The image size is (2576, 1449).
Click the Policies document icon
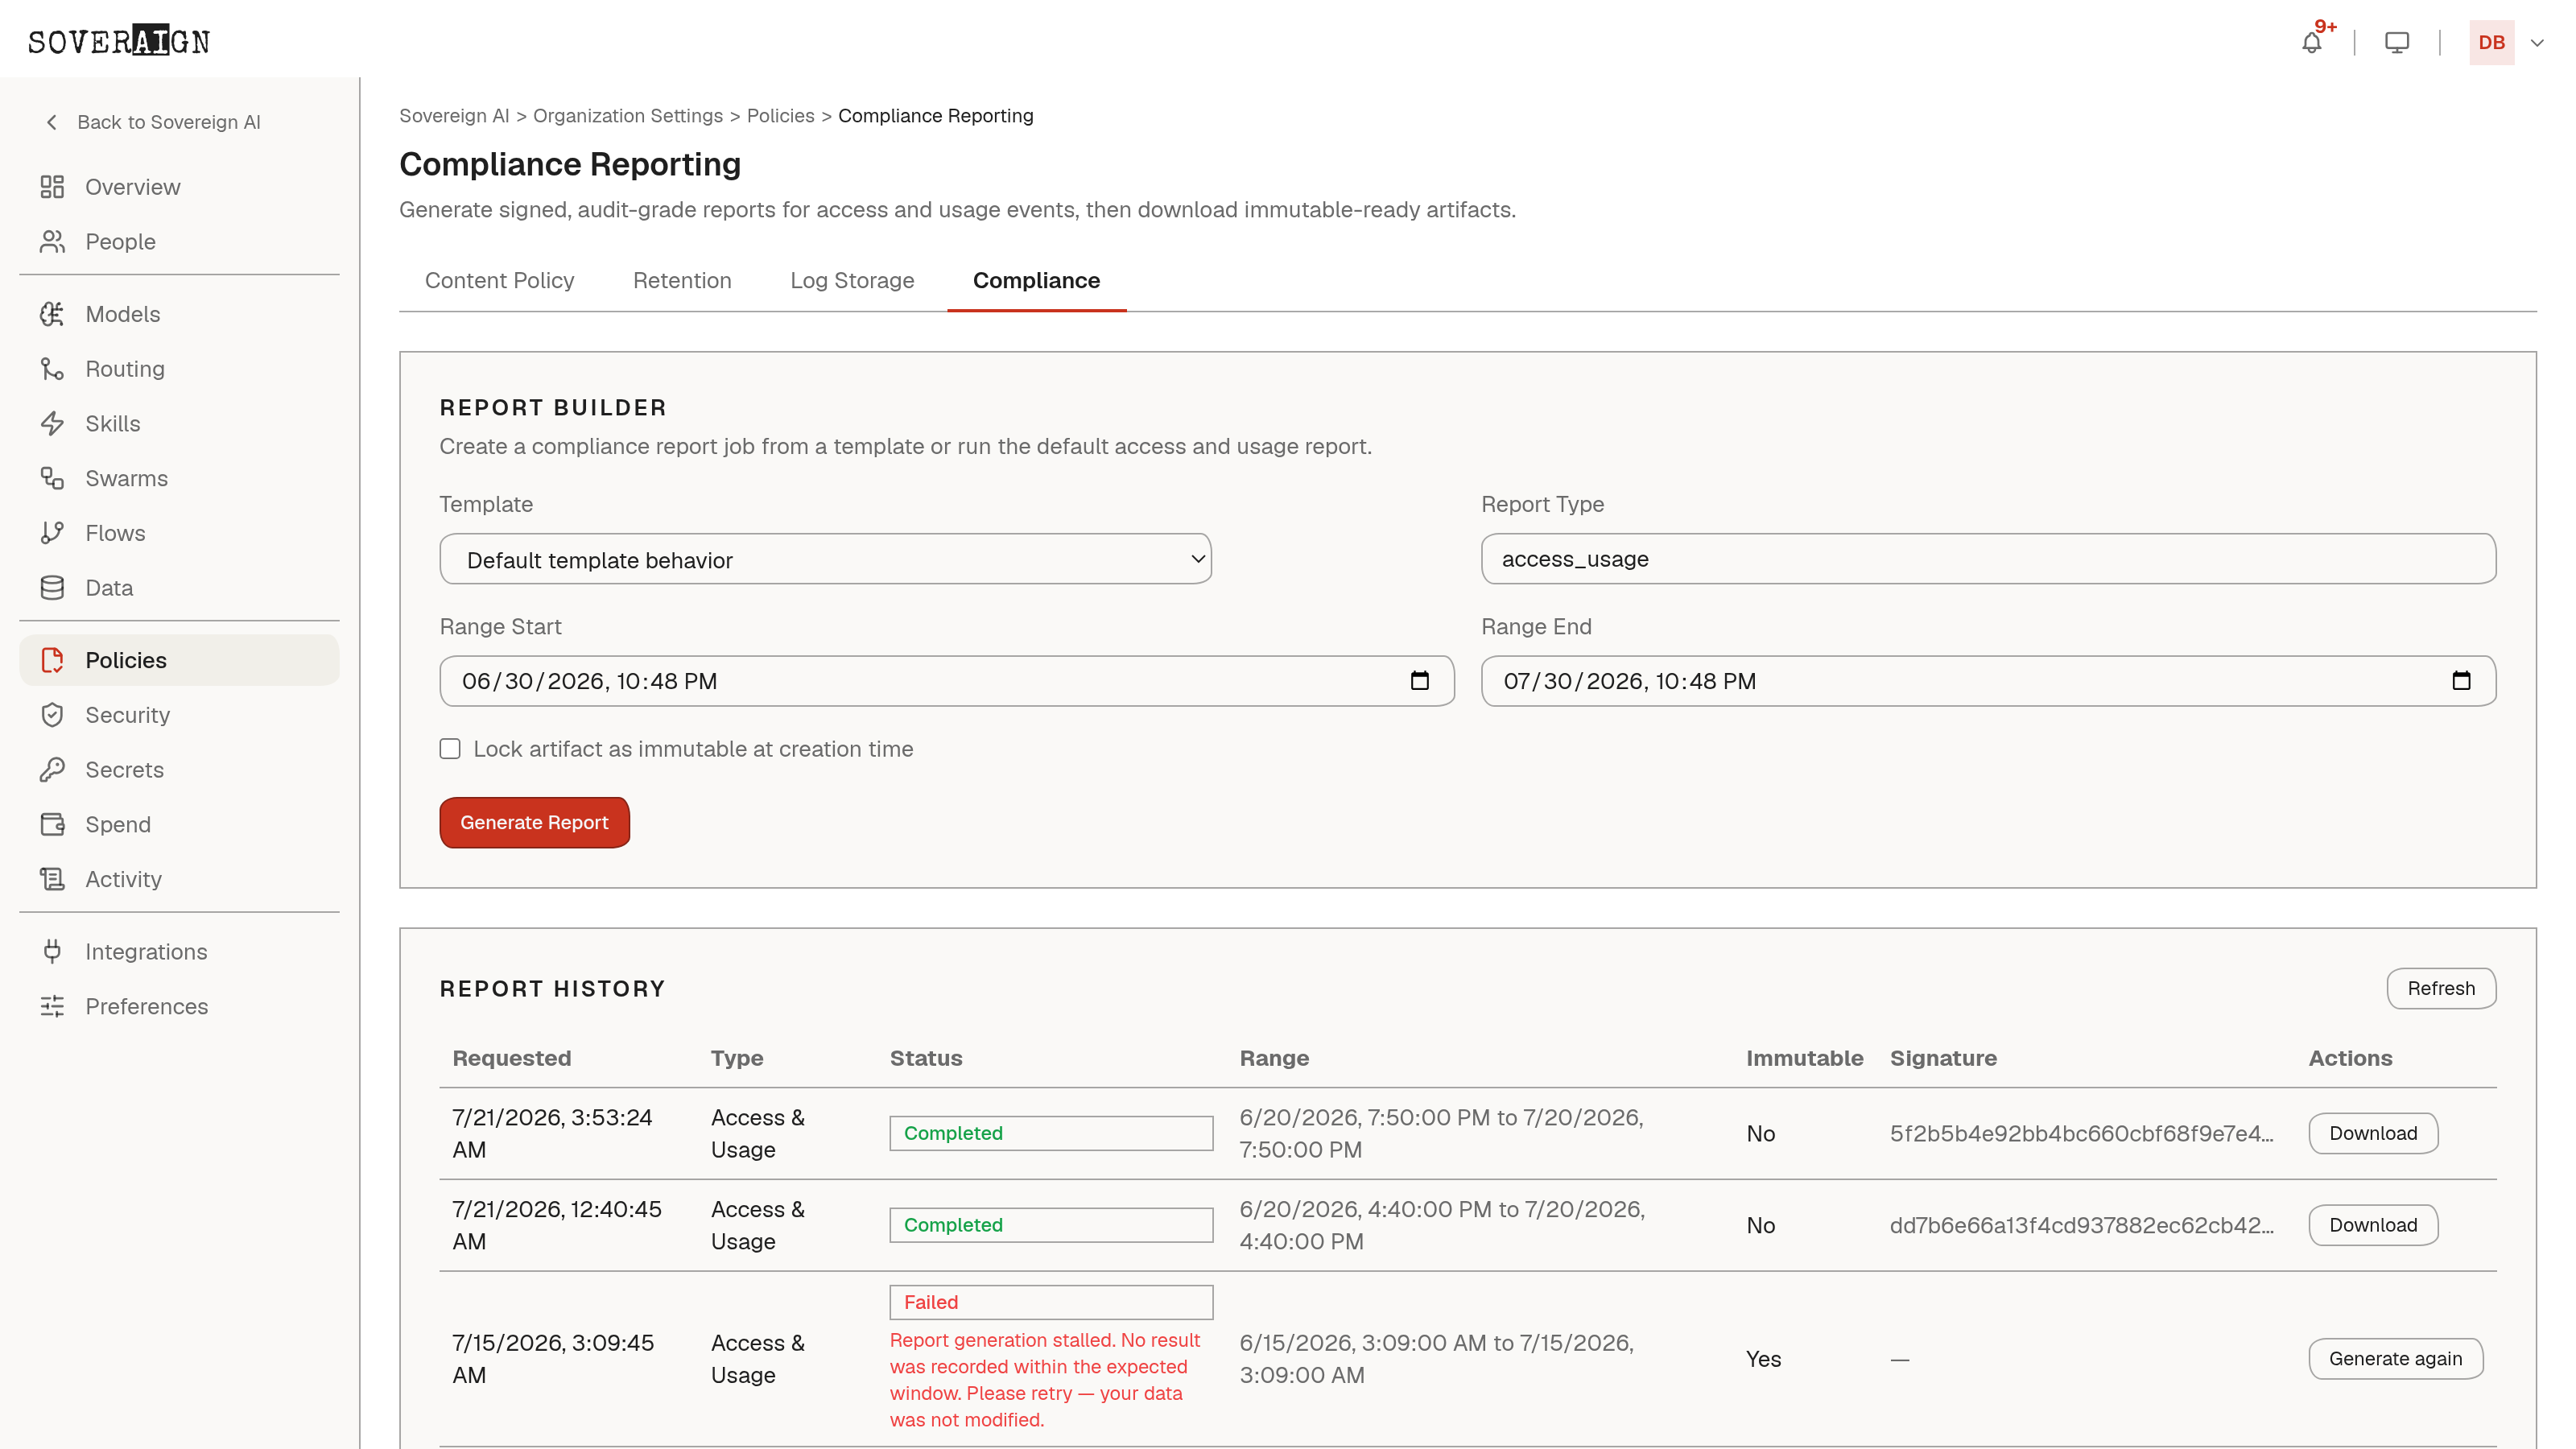pos(52,660)
